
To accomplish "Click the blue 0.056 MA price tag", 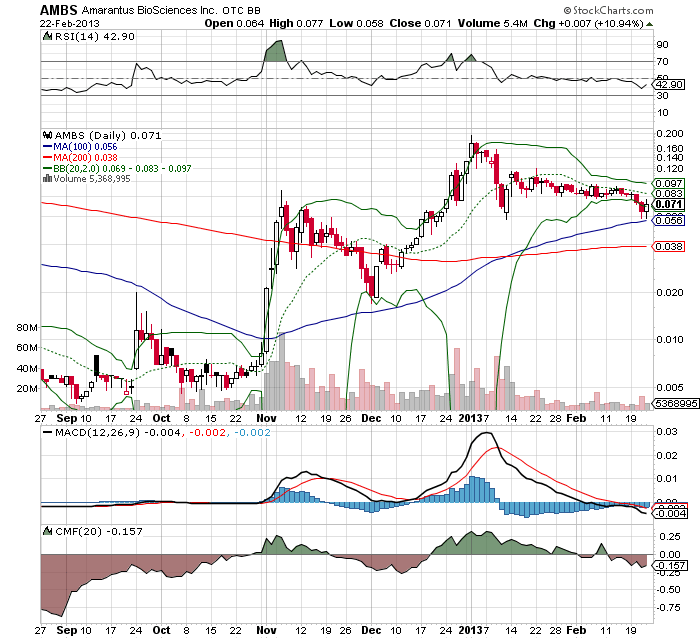I will click(669, 220).
